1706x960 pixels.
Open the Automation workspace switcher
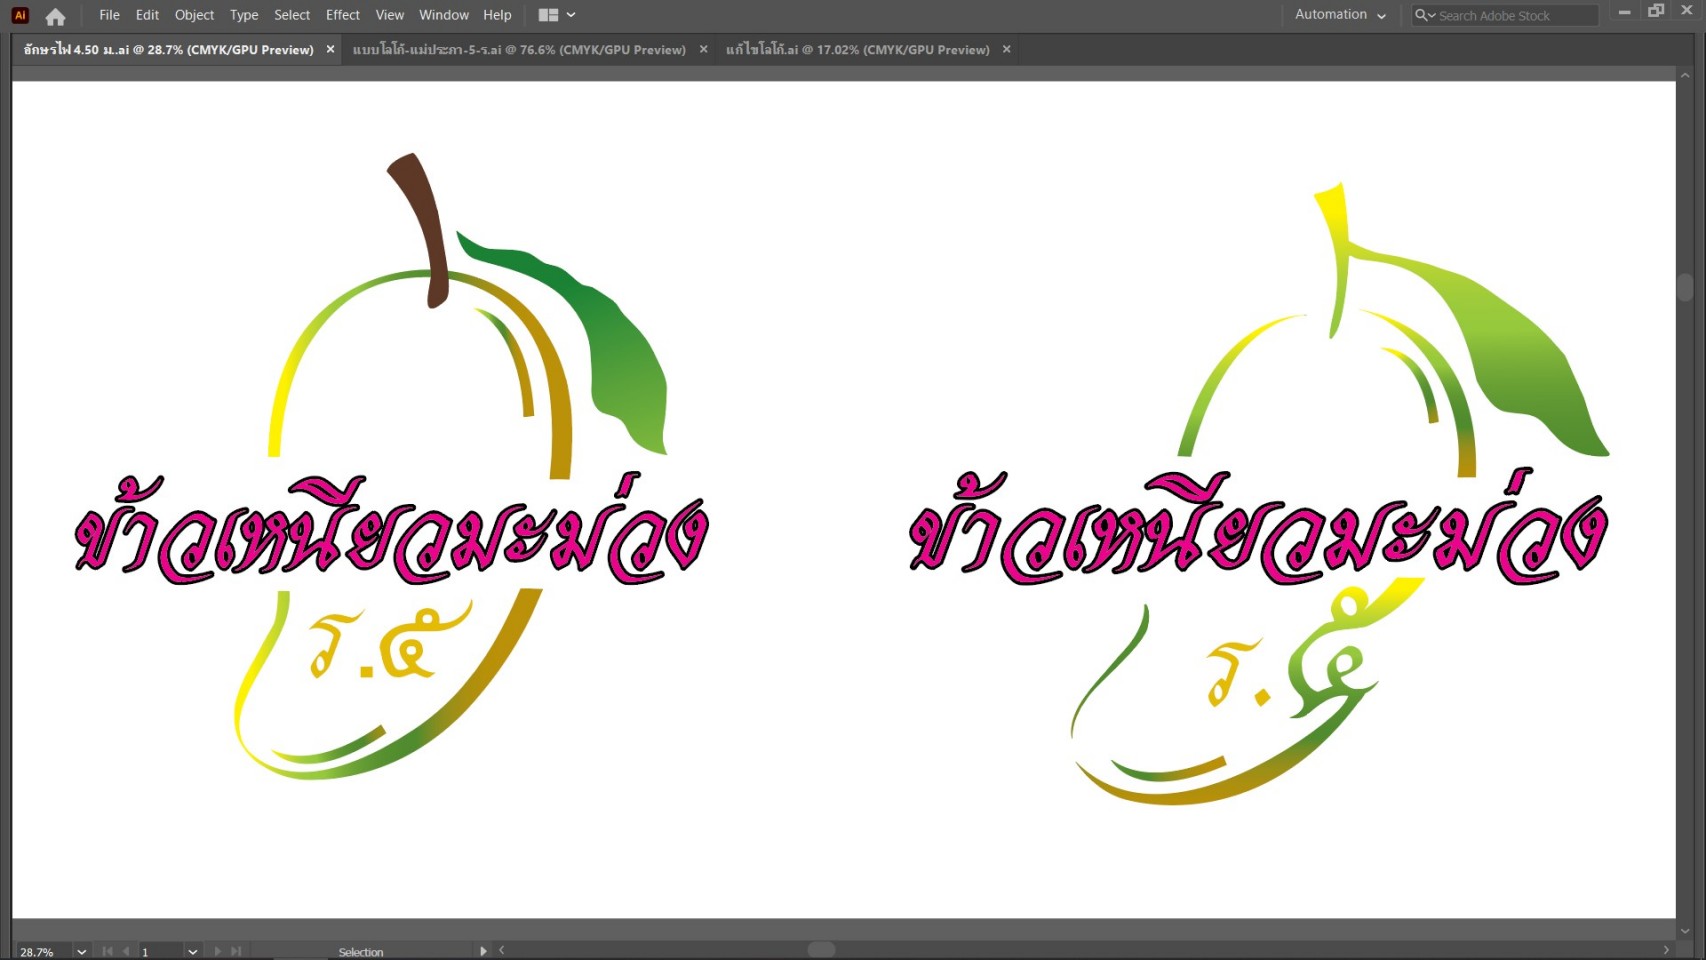(x=1340, y=15)
